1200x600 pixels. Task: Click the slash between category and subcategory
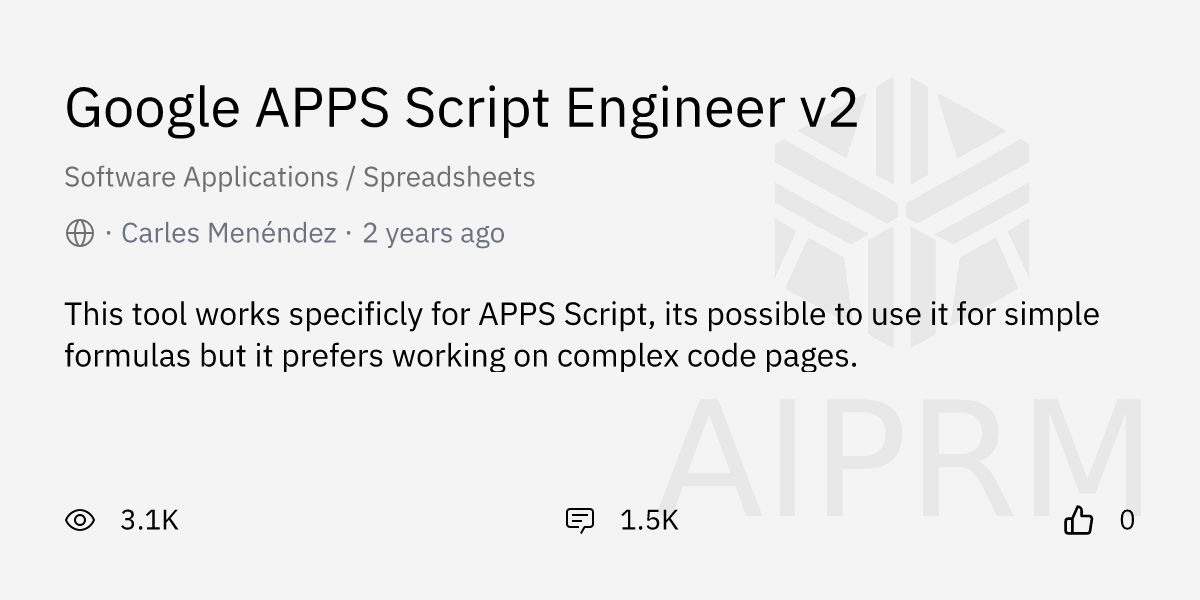(351, 177)
